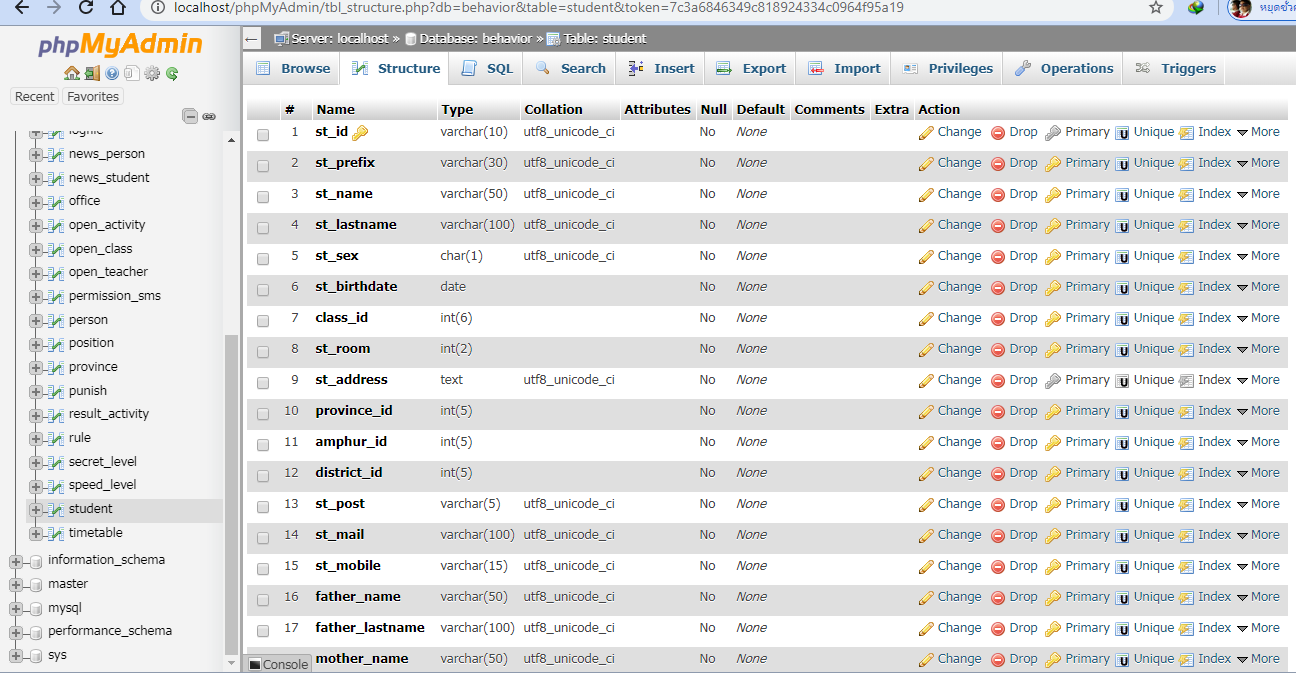The image size is (1296, 673).
Task: Open the SQL tab
Action: pyautogui.click(x=488, y=69)
